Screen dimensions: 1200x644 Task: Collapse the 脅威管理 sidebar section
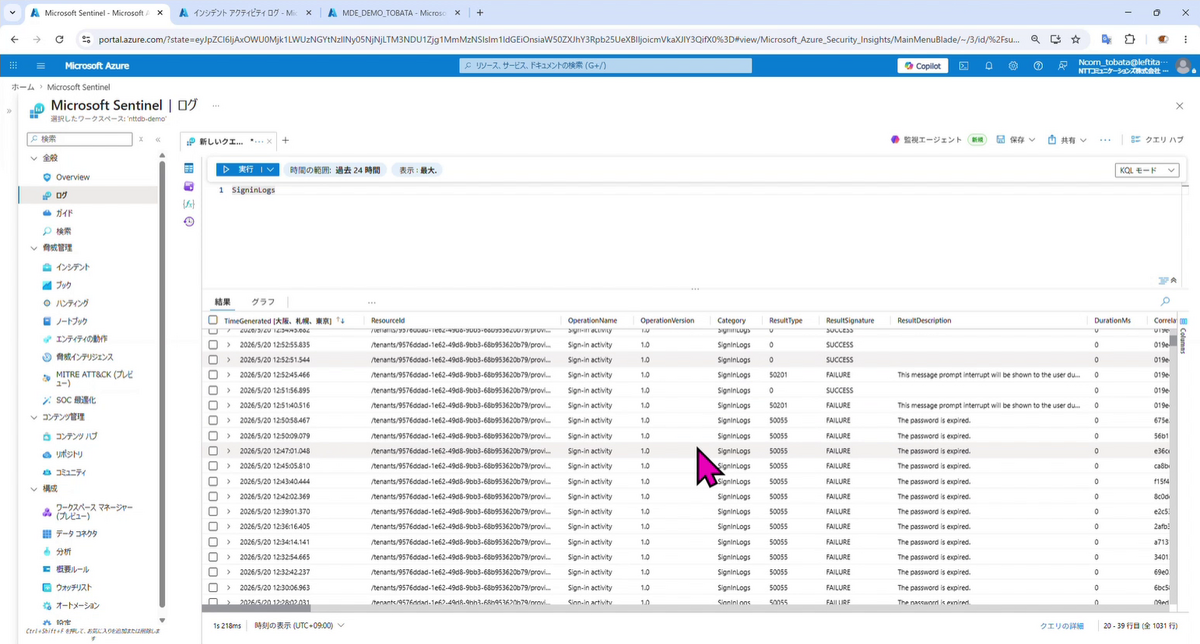[34, 248]
